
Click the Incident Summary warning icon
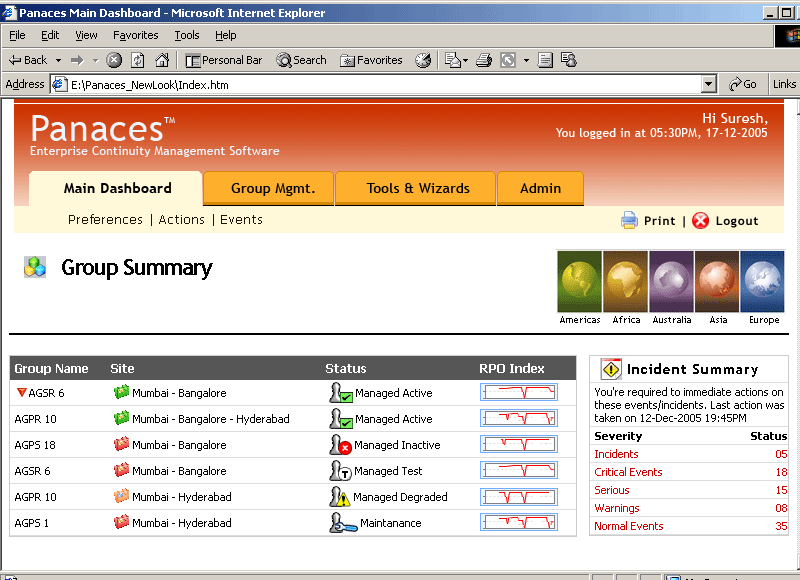click(x=611, y=369)
